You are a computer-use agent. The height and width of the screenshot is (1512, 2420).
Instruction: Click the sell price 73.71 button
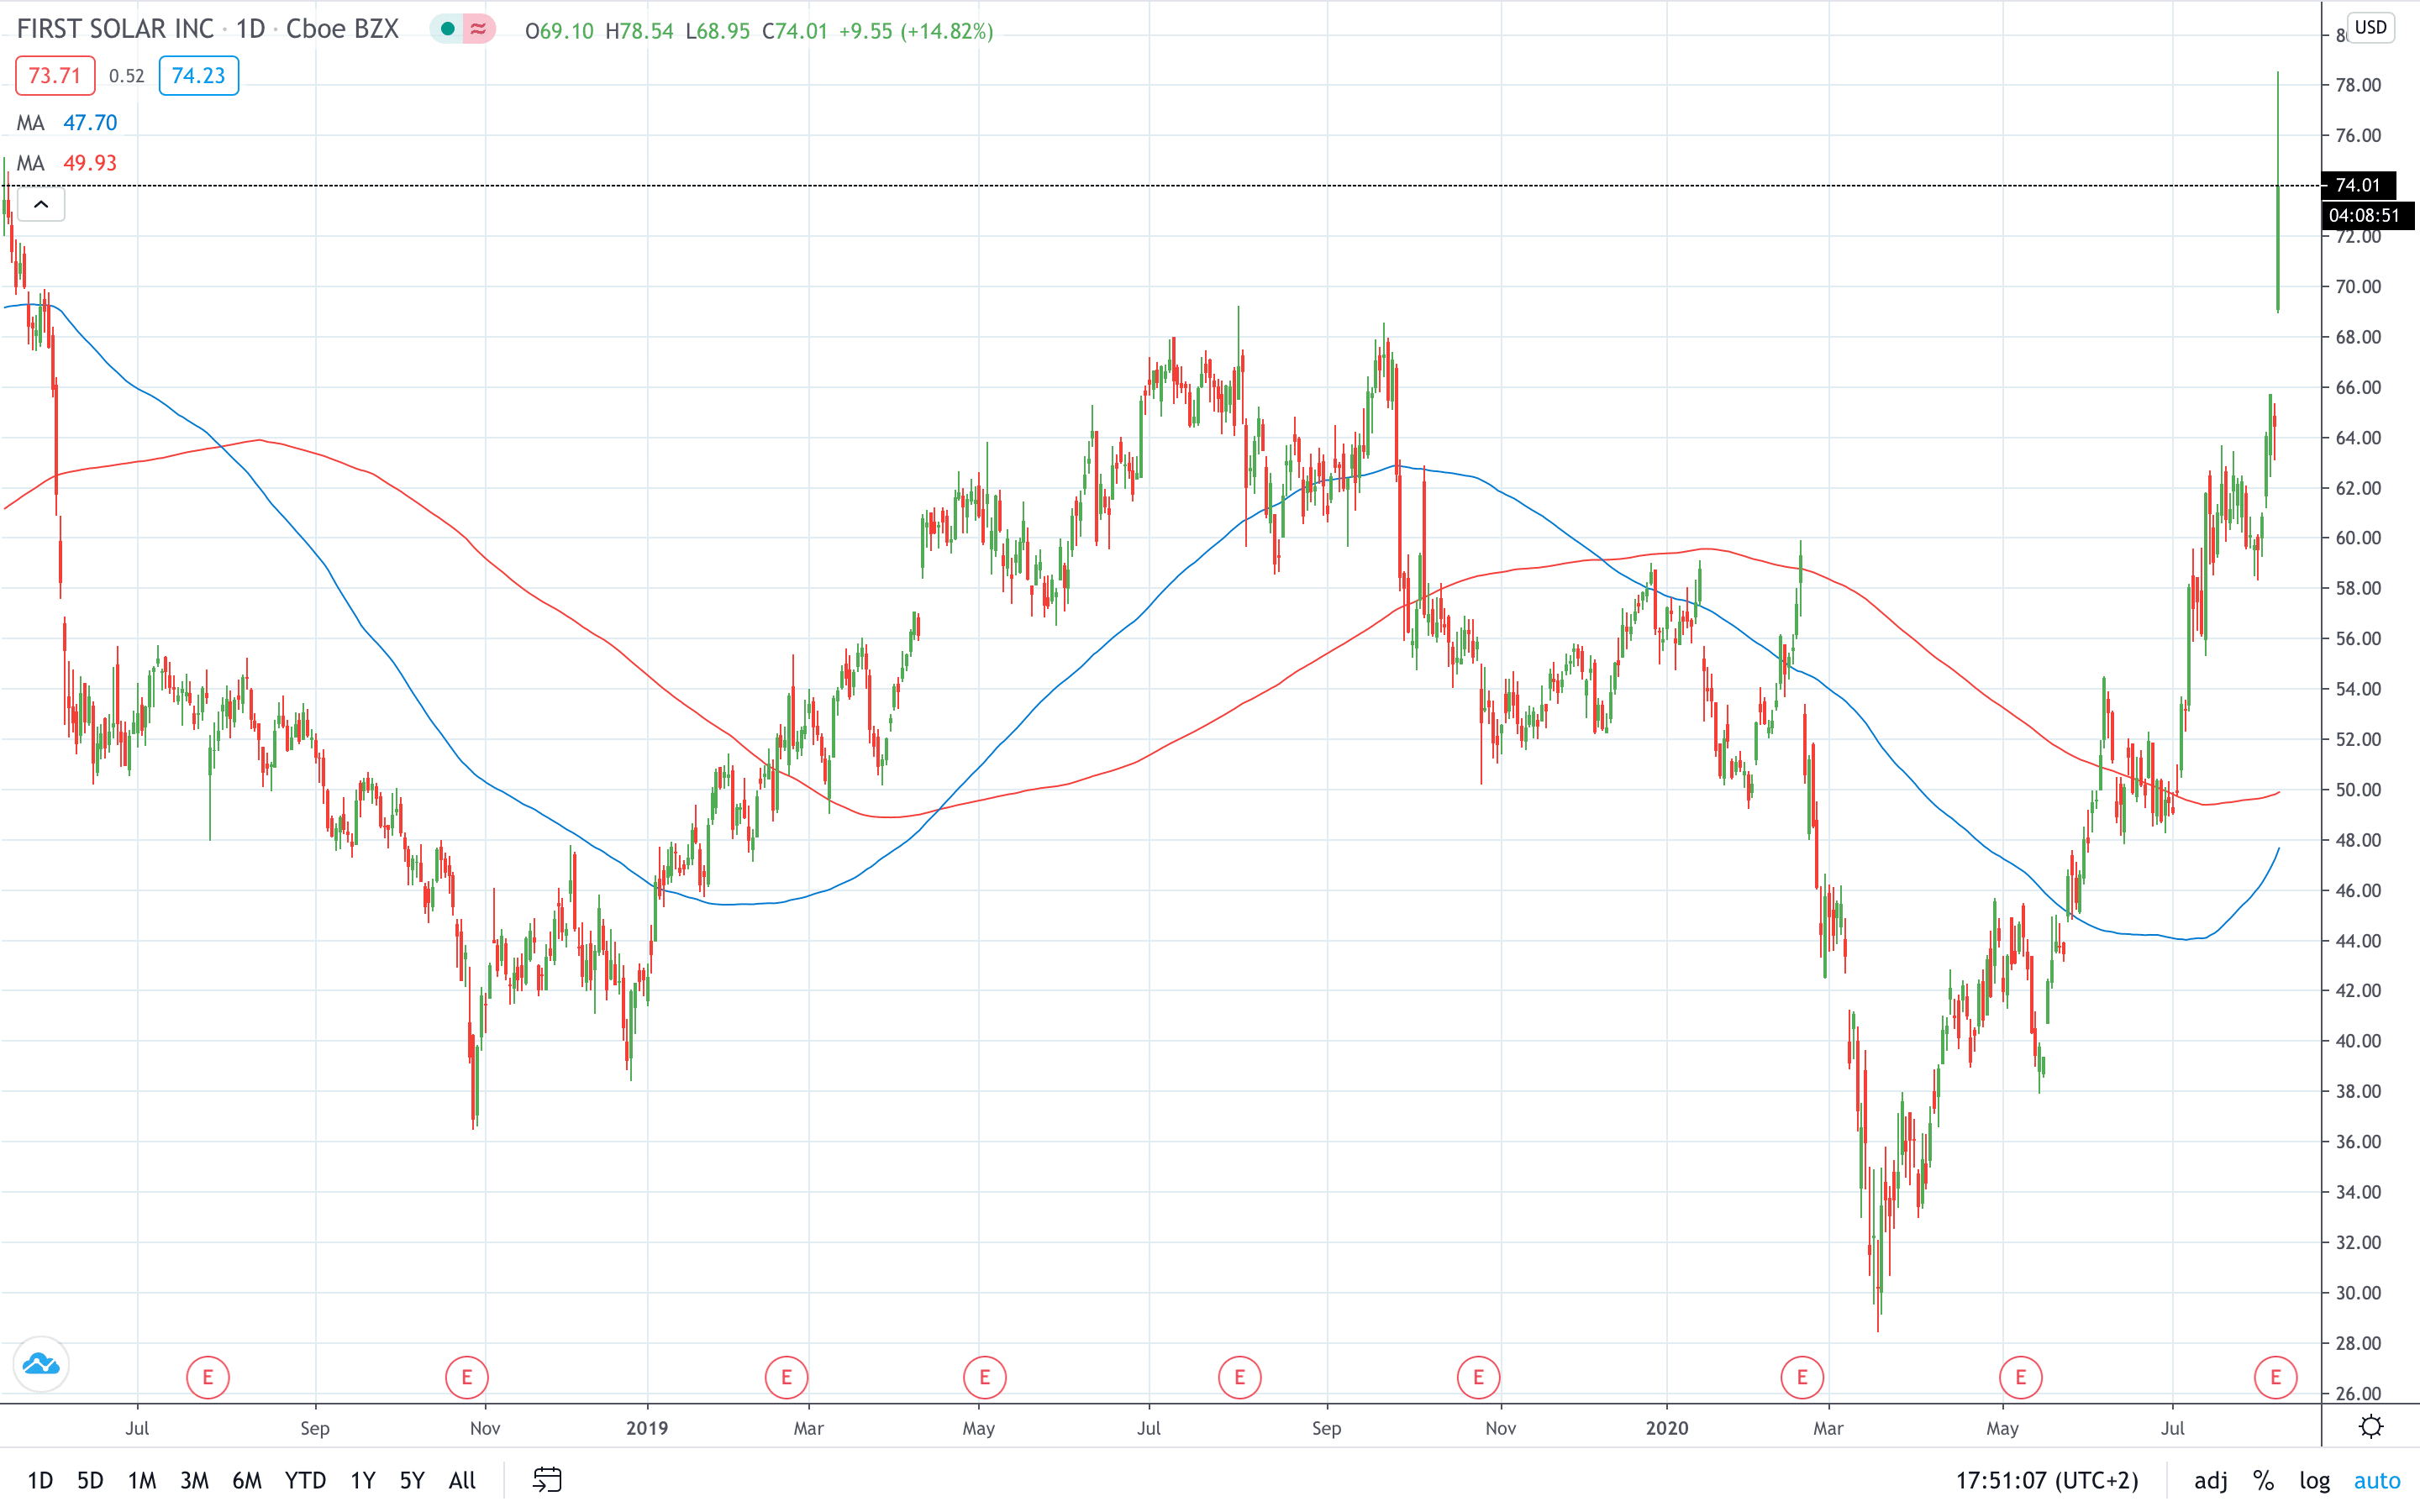click(x=55, y=76)
